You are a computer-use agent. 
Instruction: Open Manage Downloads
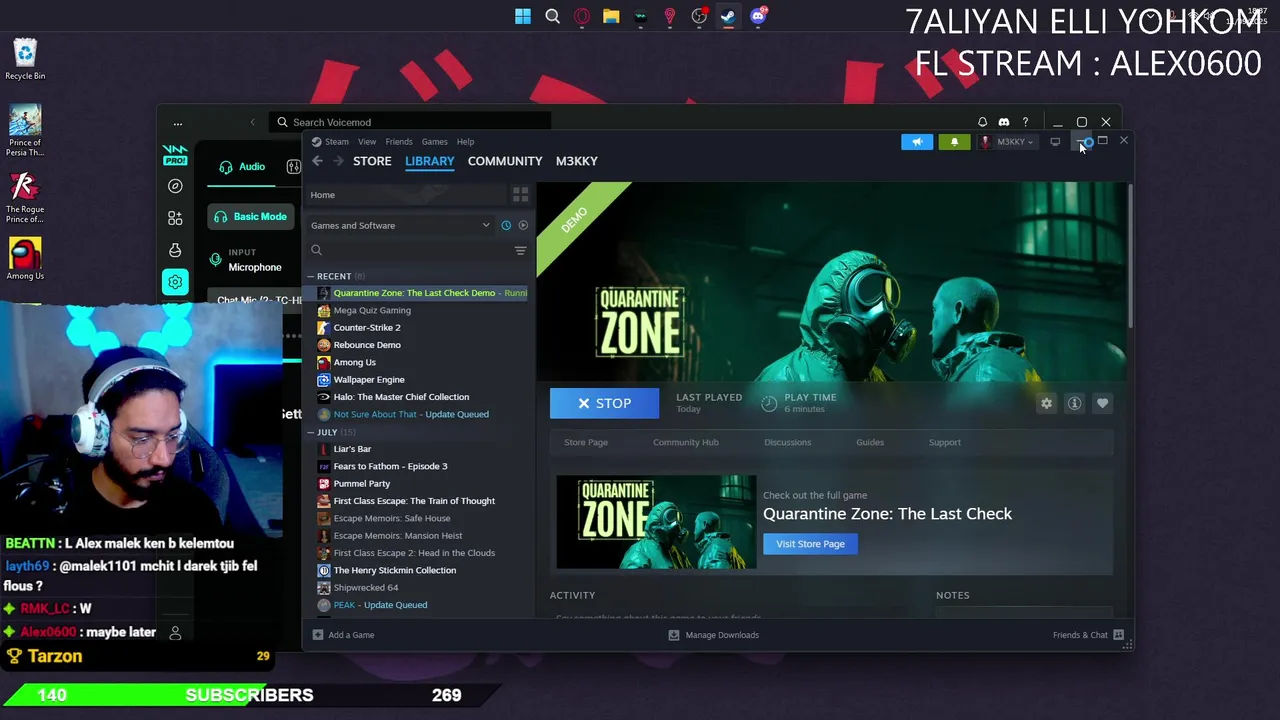713,635
